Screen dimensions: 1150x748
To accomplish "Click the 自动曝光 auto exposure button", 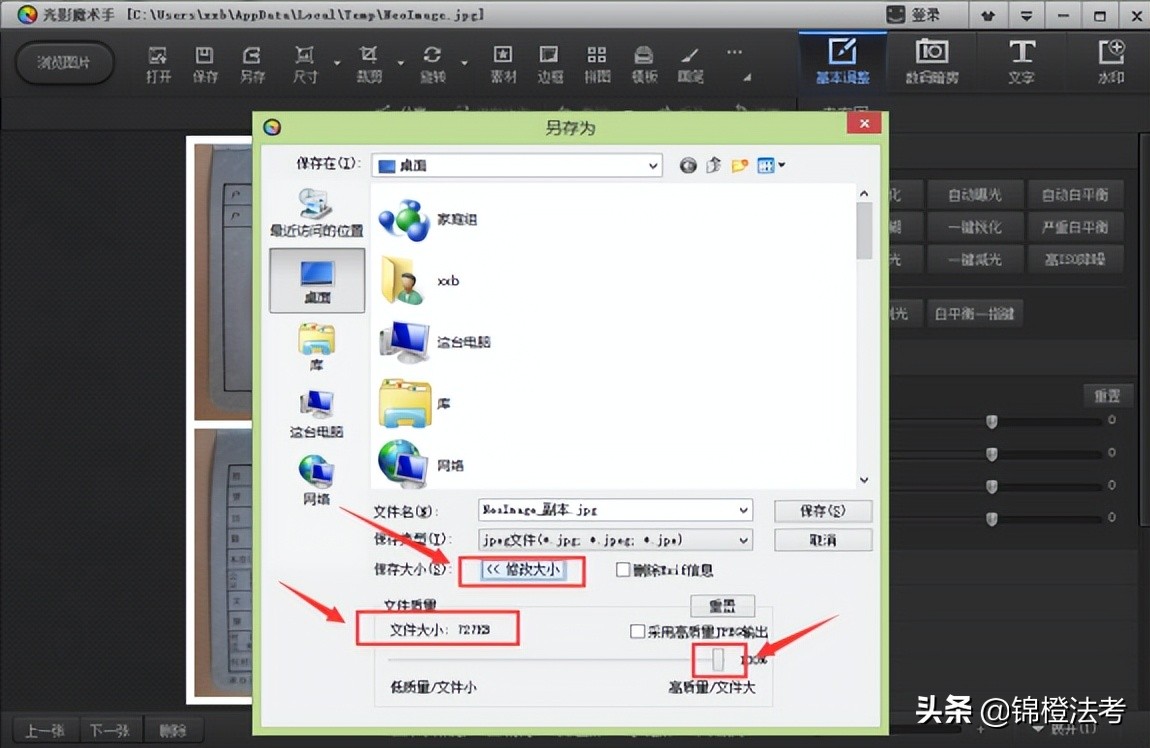I will coord(975,193).
